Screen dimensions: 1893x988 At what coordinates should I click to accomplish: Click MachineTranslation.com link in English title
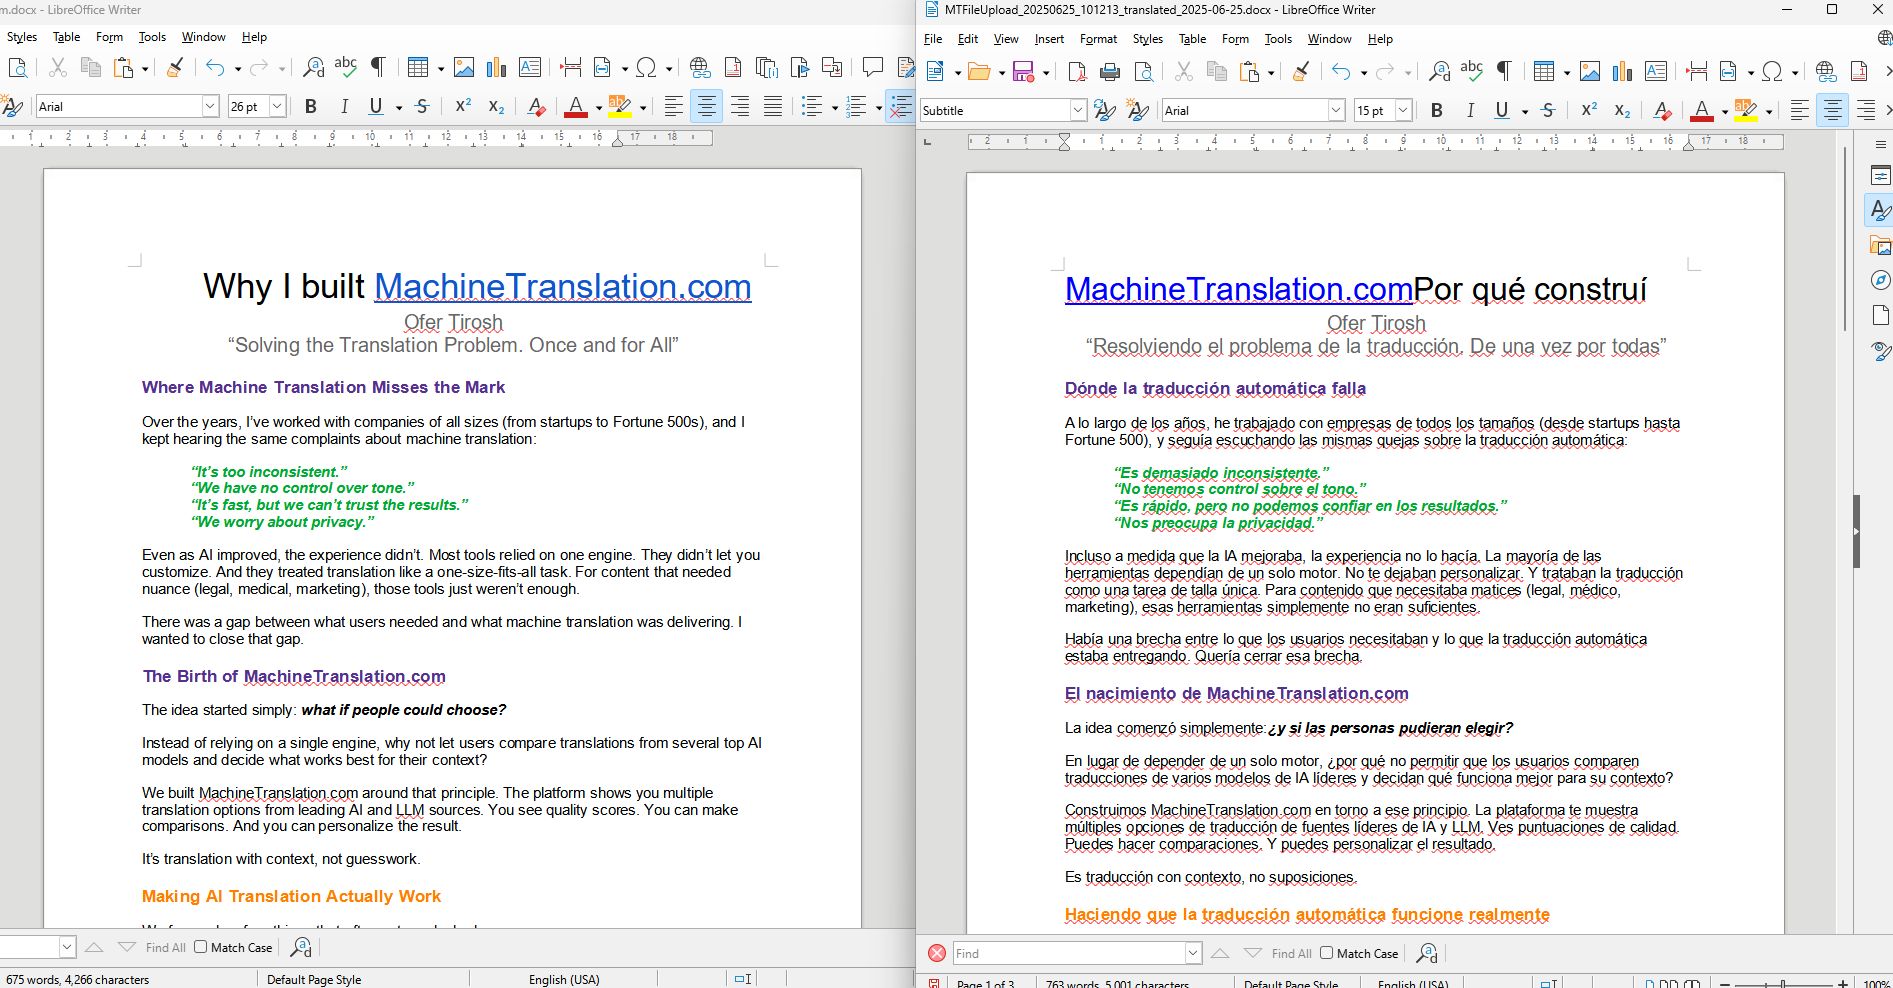click(562, 287)
